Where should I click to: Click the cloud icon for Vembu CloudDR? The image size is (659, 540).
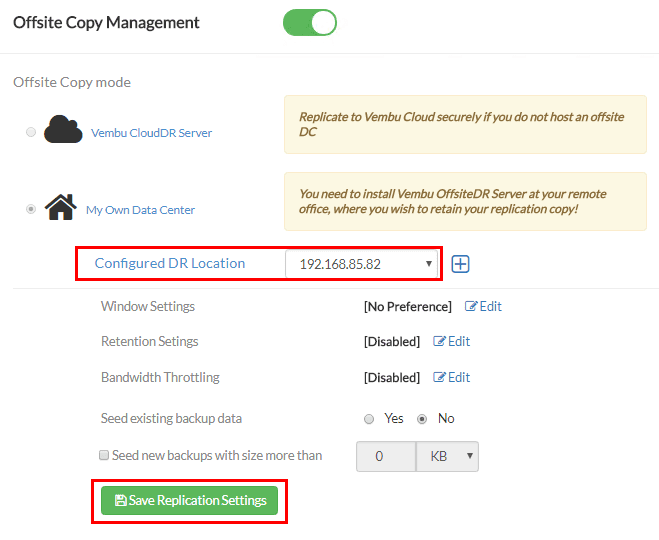click(x=62, y=131)
